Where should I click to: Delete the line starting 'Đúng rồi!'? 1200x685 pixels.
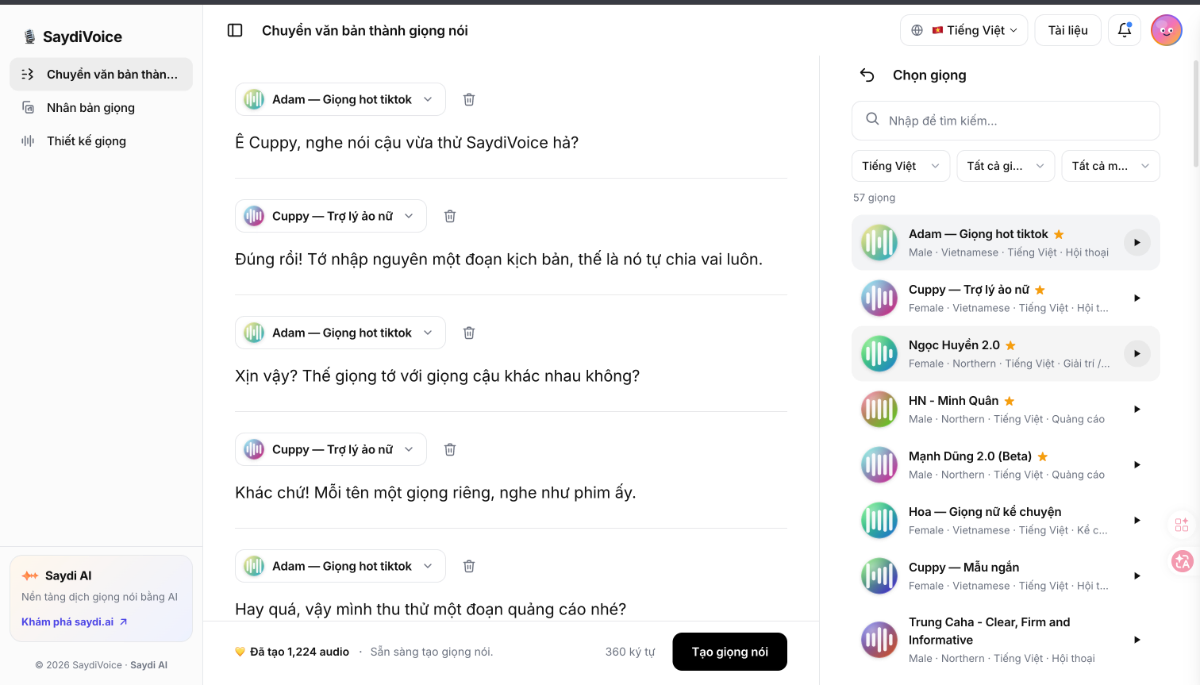point(450,216)
